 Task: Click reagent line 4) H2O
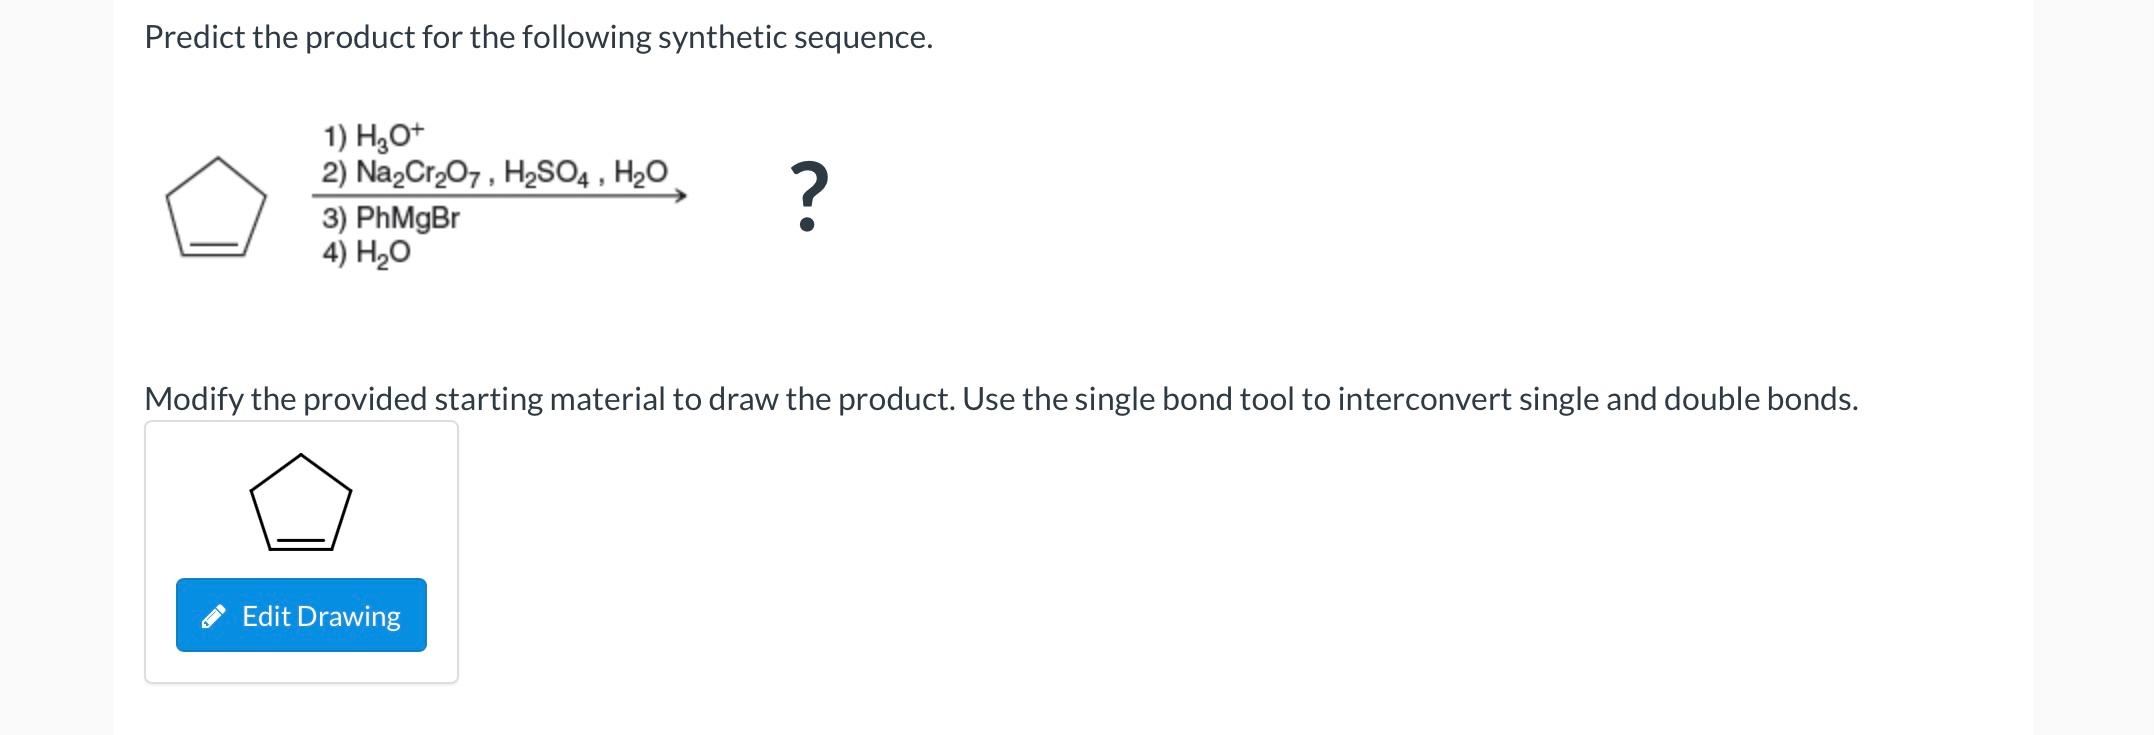(x=366, y=254)
